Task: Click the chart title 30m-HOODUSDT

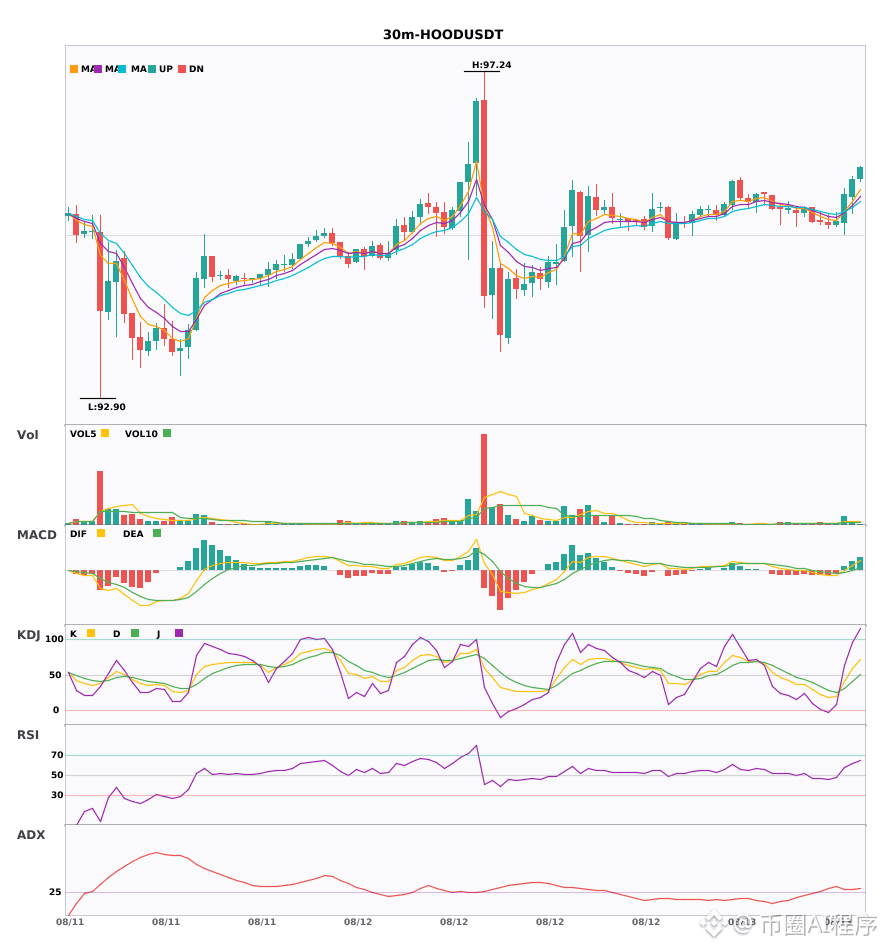Action: pyautogui.click(x=443, y=35)
